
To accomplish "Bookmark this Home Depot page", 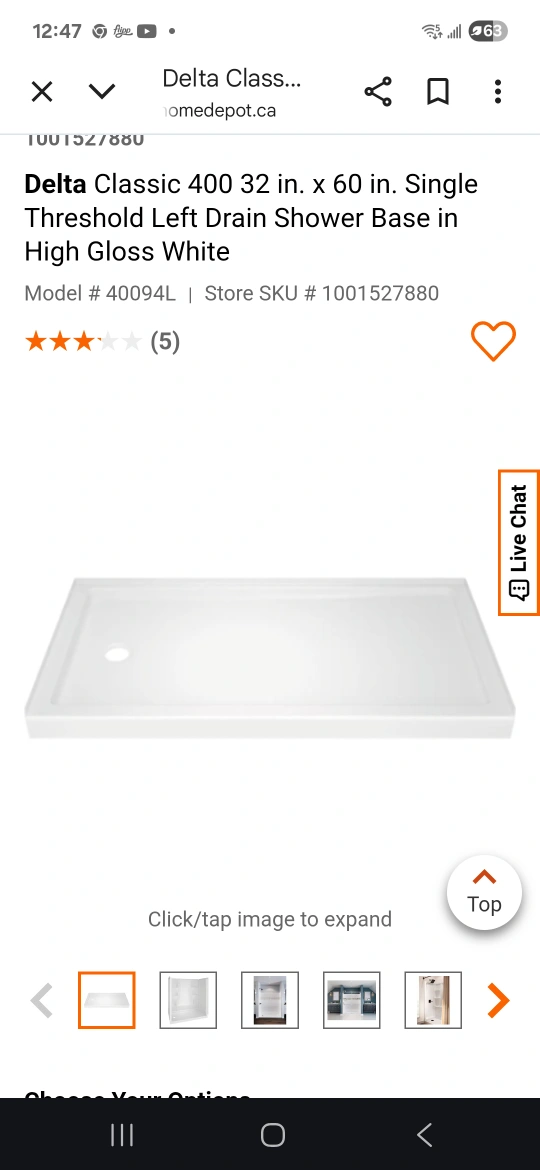I will coord(438,92).
